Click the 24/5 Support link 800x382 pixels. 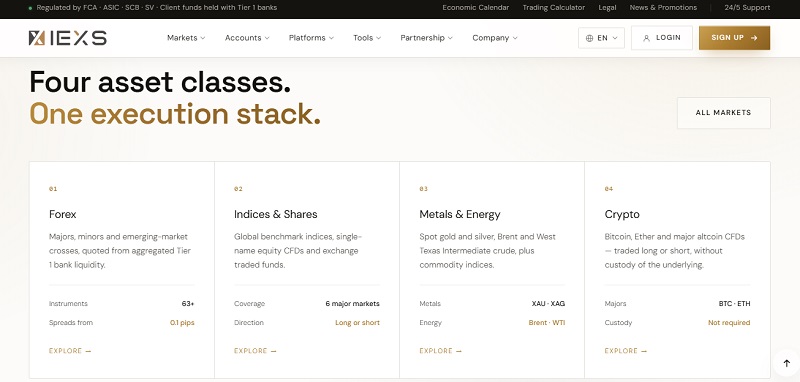tap(747, 8)
